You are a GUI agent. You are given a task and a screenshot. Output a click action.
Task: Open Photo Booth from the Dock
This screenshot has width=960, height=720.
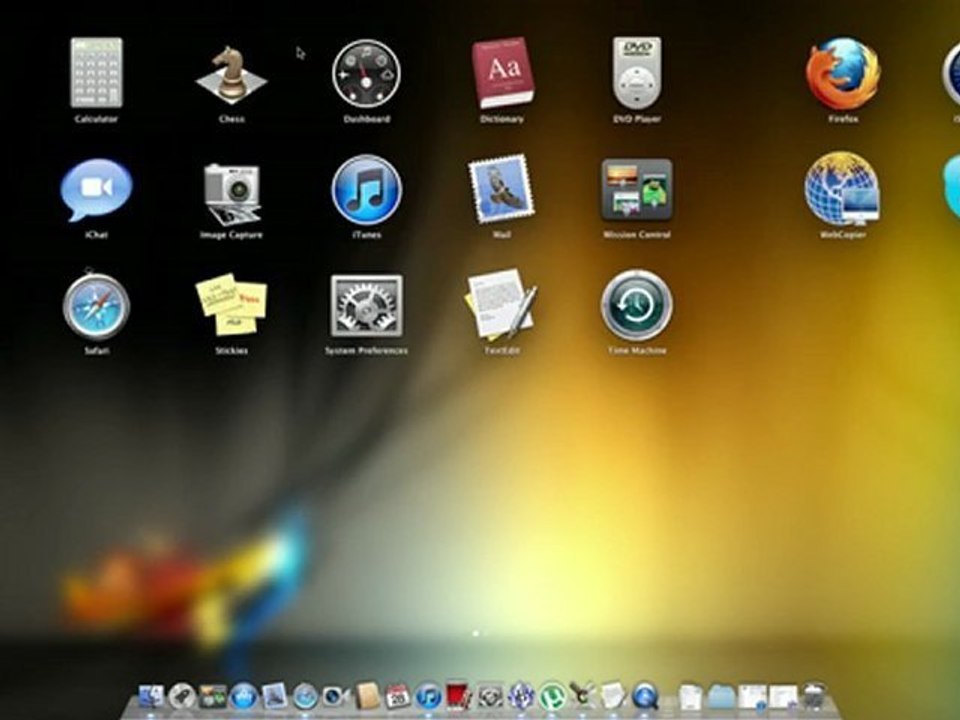click(x=459, y=696)
